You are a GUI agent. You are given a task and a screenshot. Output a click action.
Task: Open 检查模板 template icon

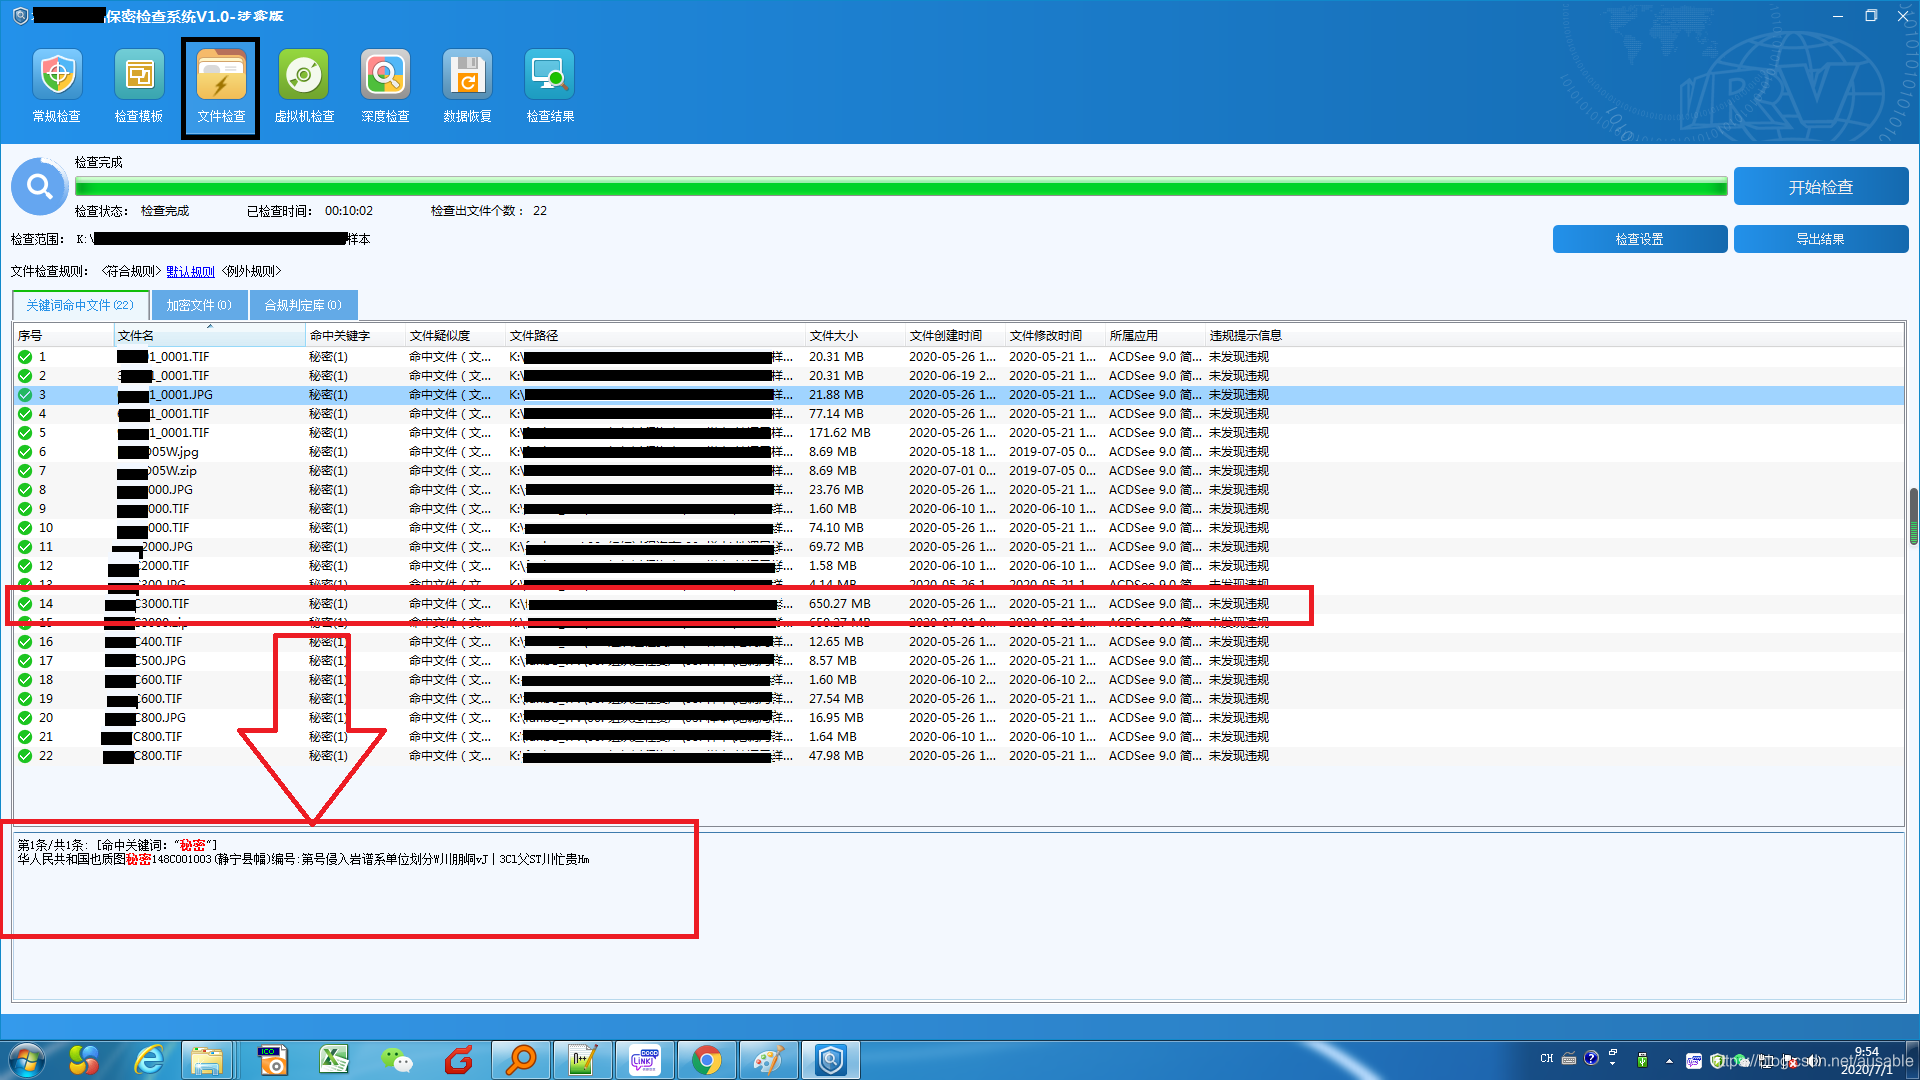click(x=139, y=86)
